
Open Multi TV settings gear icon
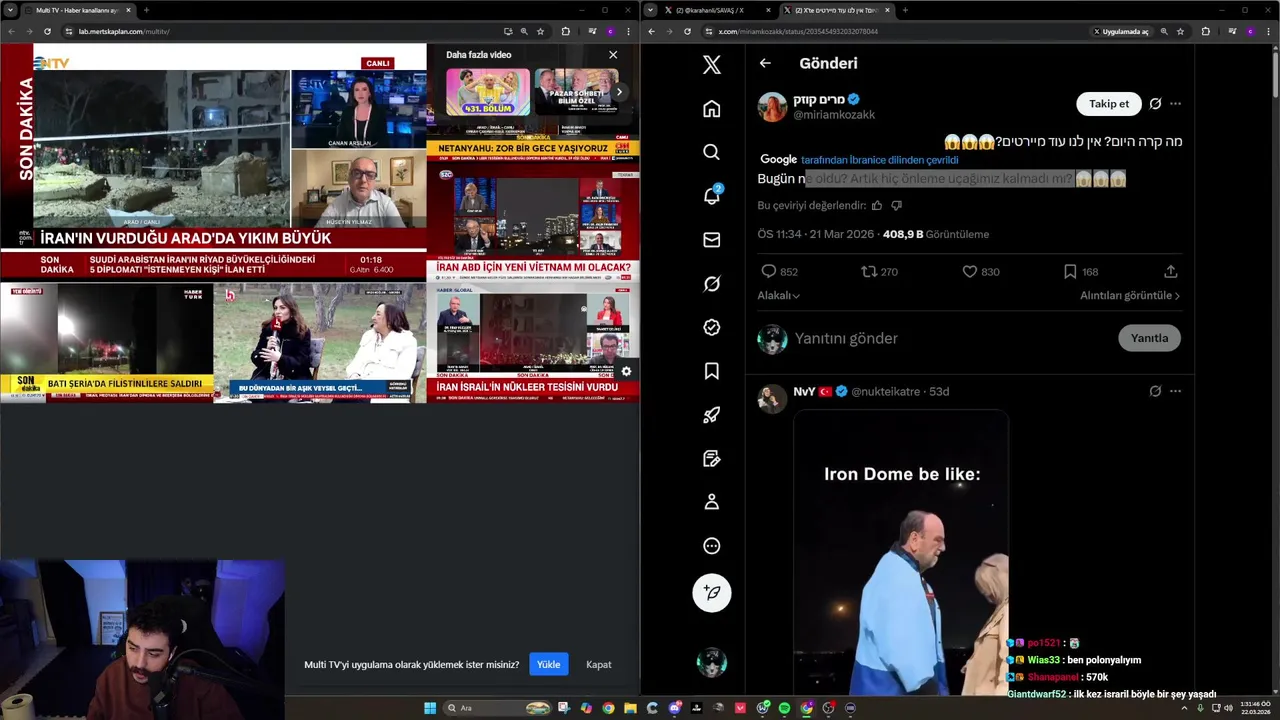tap(626, 371)
